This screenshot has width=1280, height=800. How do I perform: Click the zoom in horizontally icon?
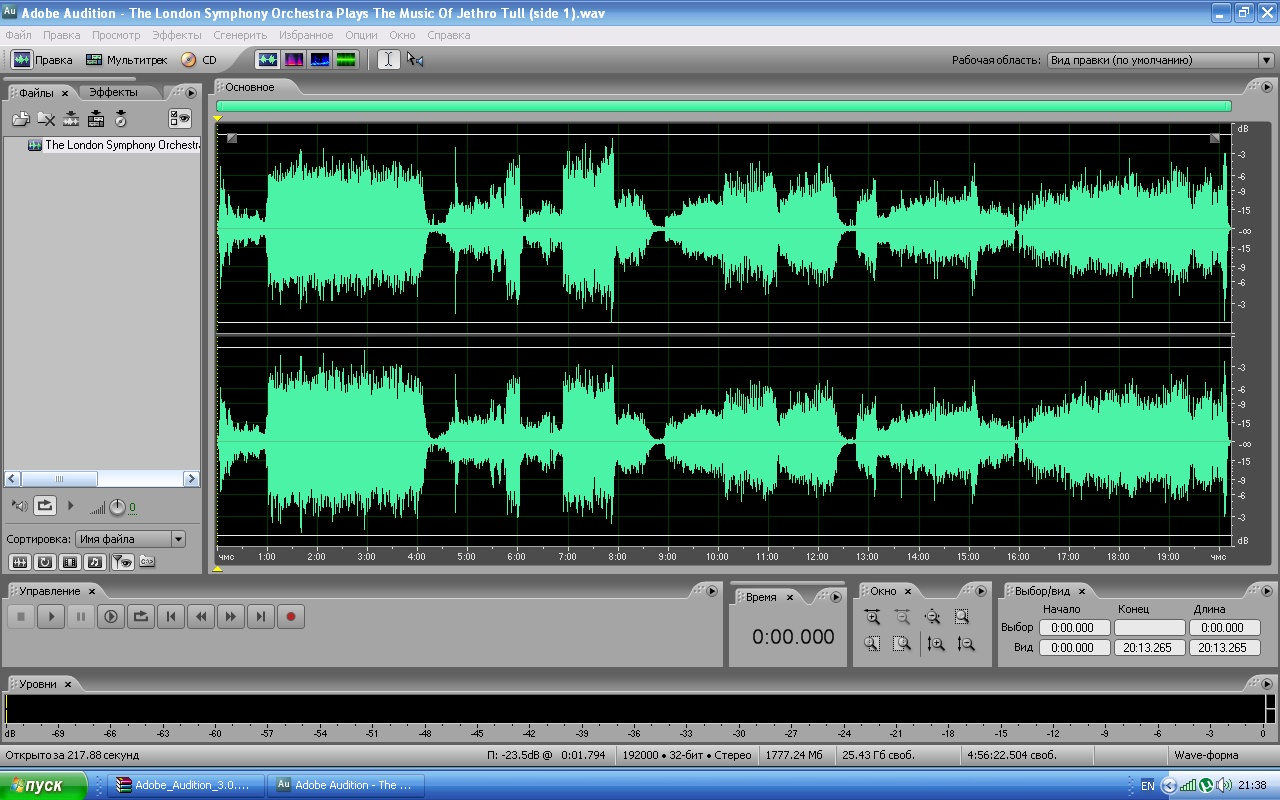(872, 618)
